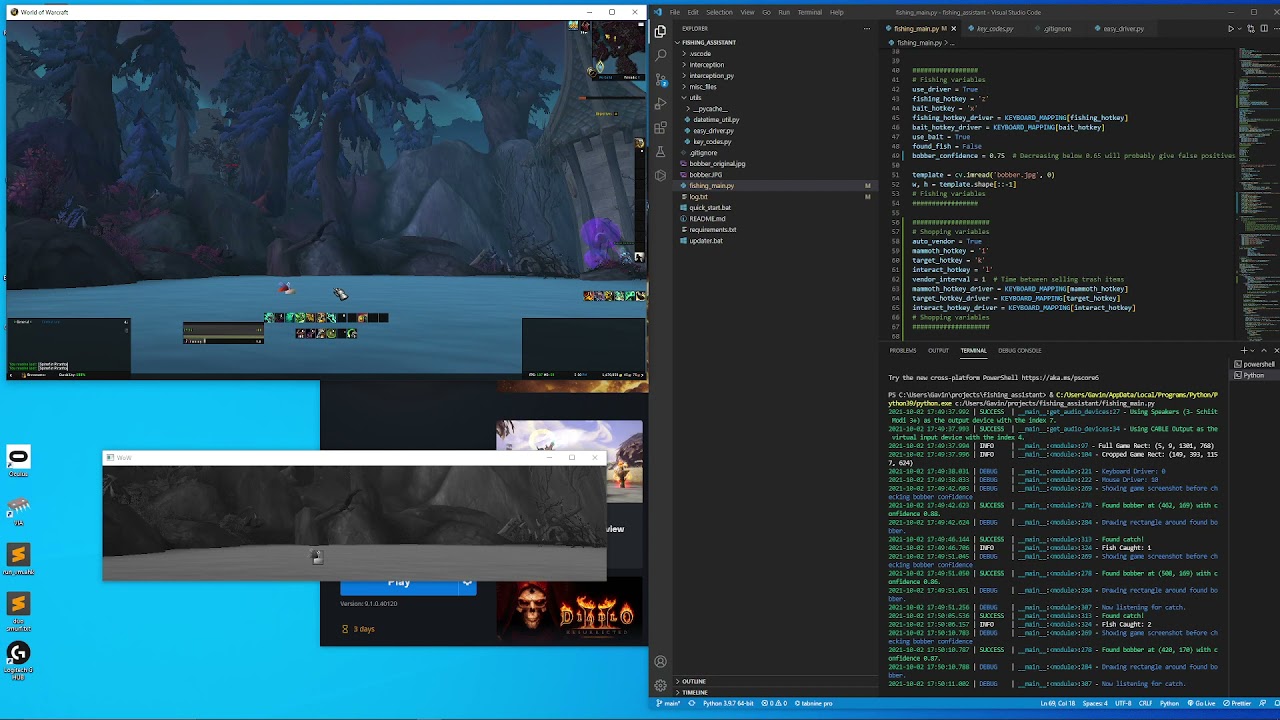
Task: Switch to the OUTPUT panel tab
Action: (938, 350)
